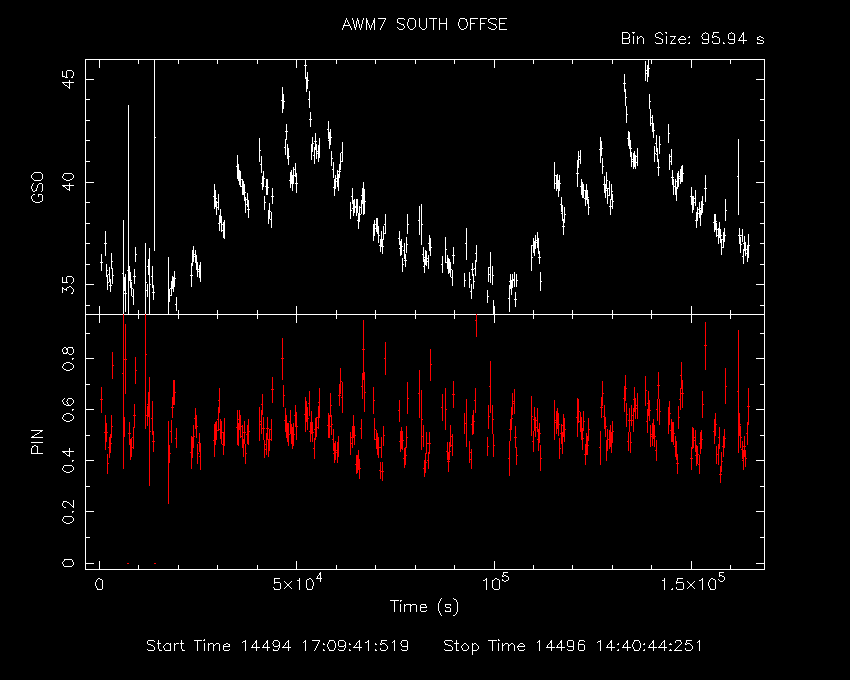This screenshot has width=850, height=680.
Task: Click the time axis label 10^5
Action: (x=494, y=583)
